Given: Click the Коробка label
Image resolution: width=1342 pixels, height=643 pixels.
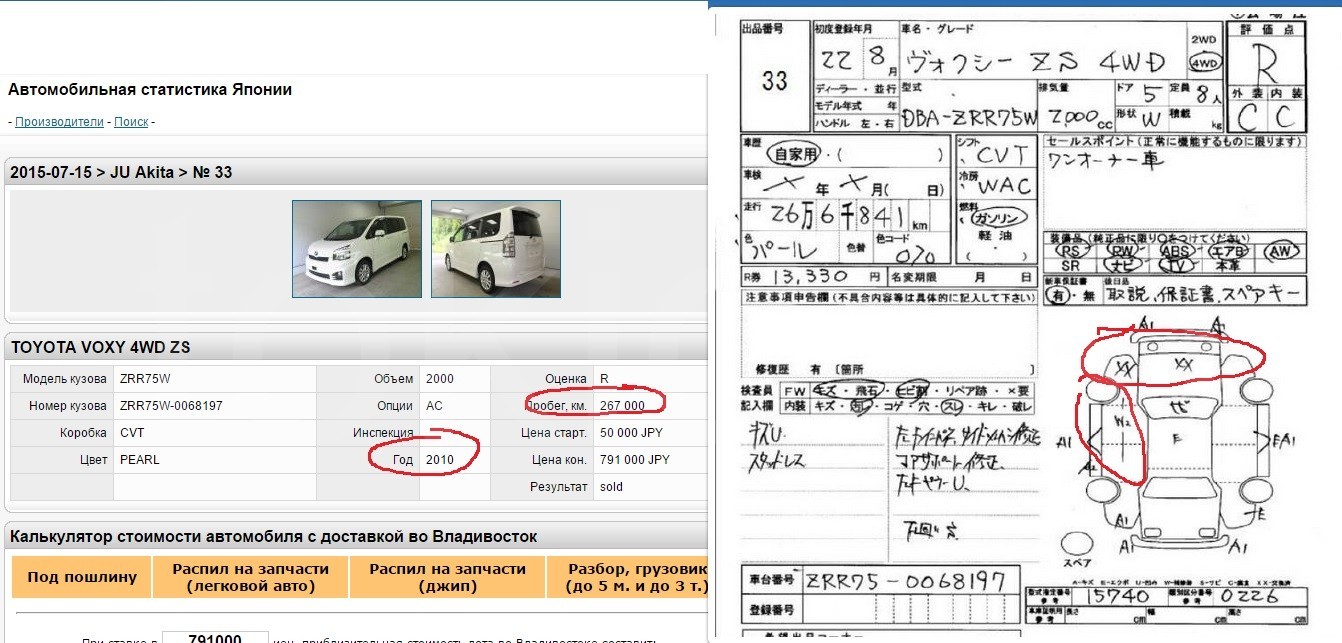Looking at the screenshot, I should (x=83, y=433).
